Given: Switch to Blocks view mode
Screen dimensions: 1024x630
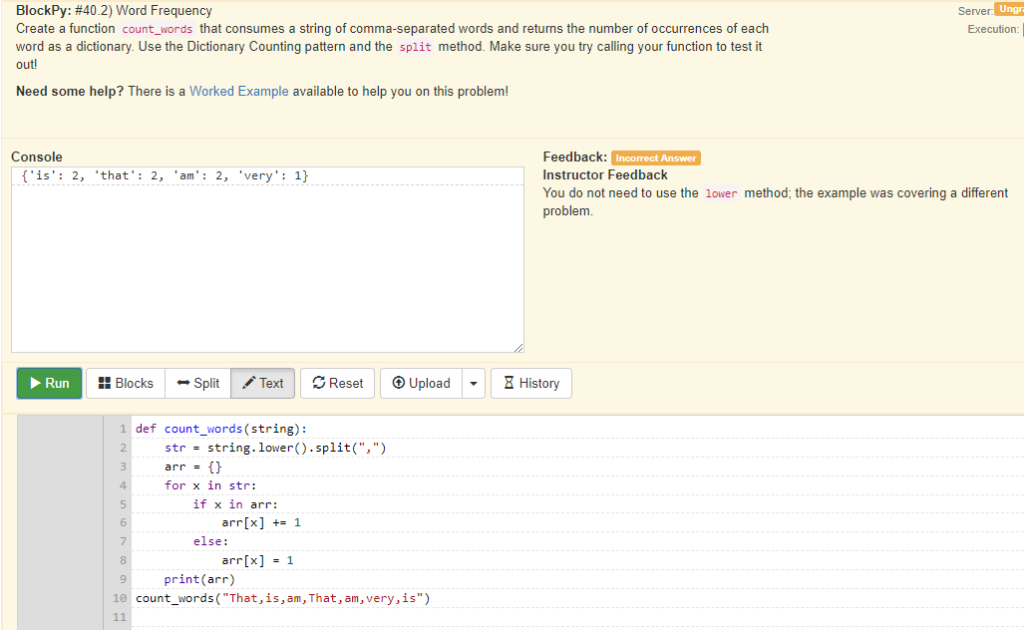Looking at the screenshot, I should (124, 383).
